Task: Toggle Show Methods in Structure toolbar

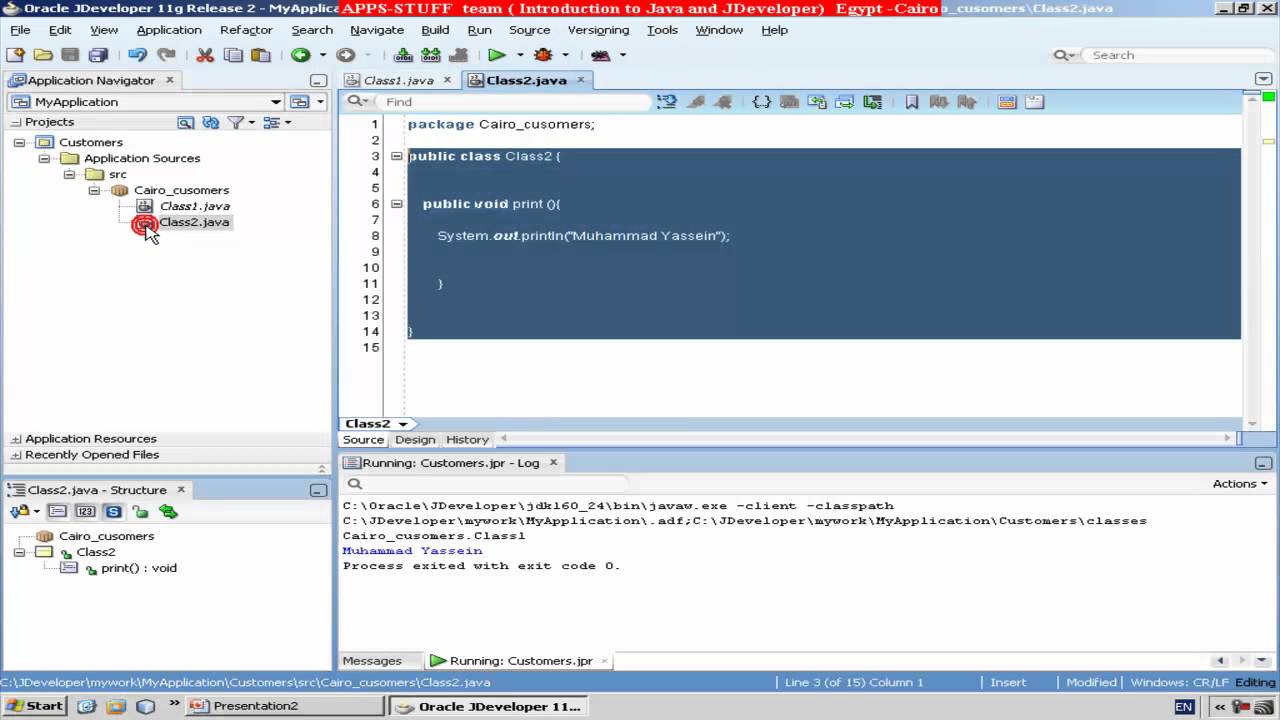Action: 58,511
